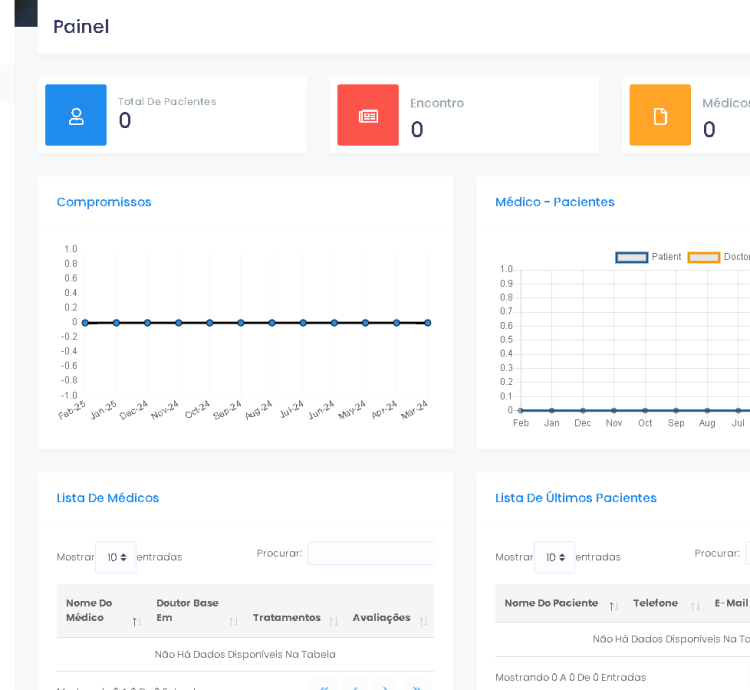The height and width of the screenshot is (690, 750).
Task: Click sort icon for Telefone column
Action: (695, 606)
